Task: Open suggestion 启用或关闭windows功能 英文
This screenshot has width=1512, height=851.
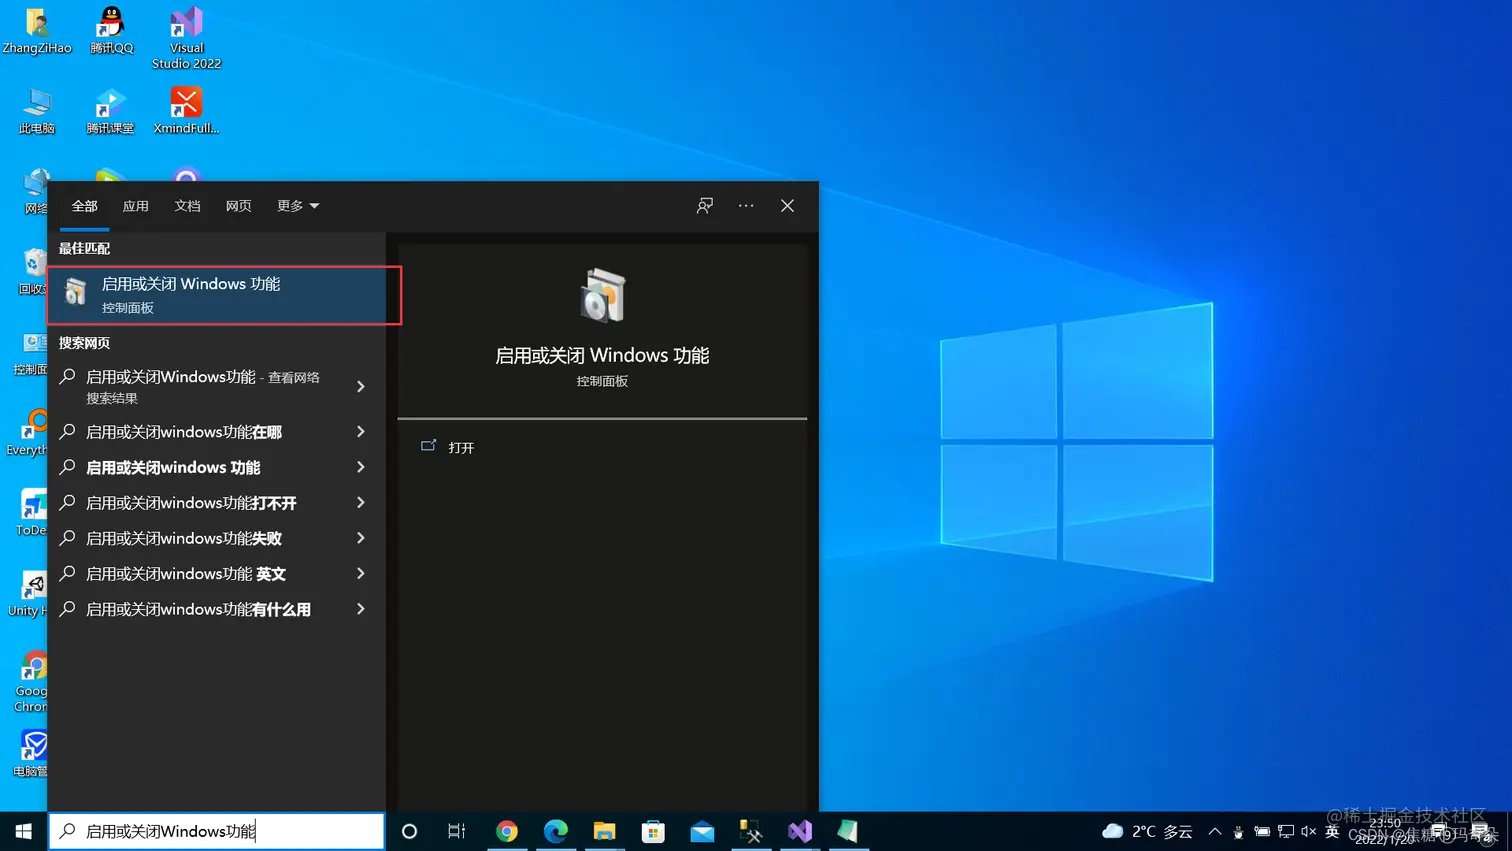Action: [216, 574]
